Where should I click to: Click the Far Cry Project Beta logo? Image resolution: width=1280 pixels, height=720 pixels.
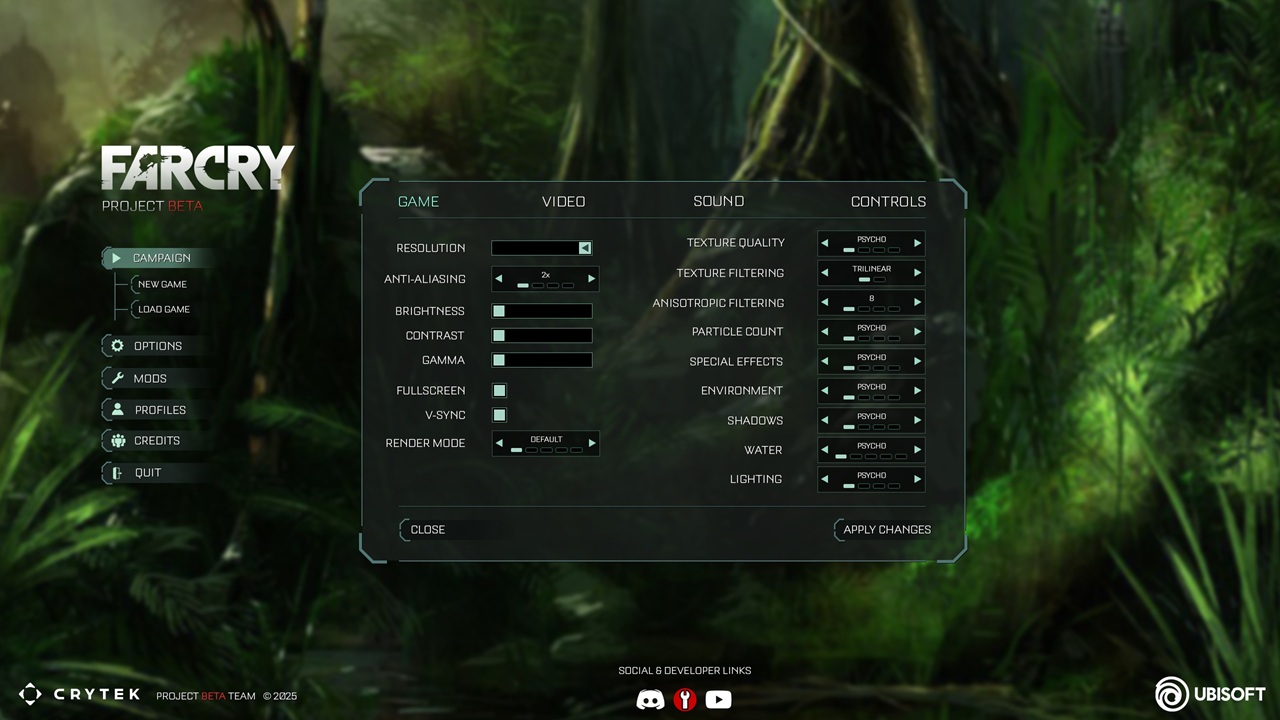coord(197,178)
